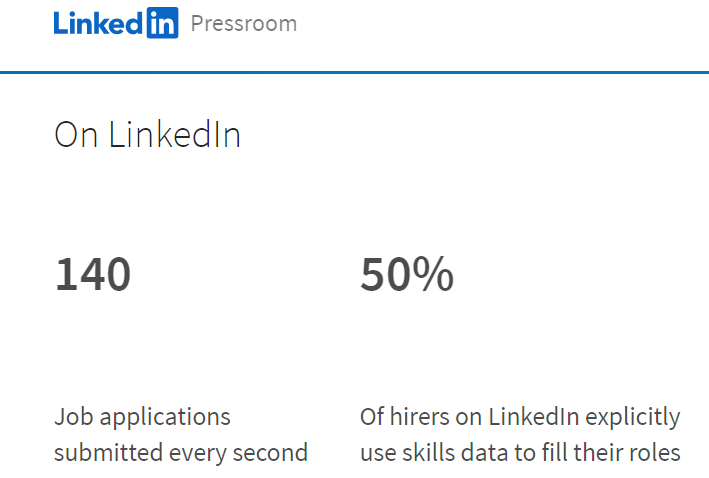Click the "Linked" wordmark in the header
The width and height of the screenshot is (709, 478).
[99, 23]
